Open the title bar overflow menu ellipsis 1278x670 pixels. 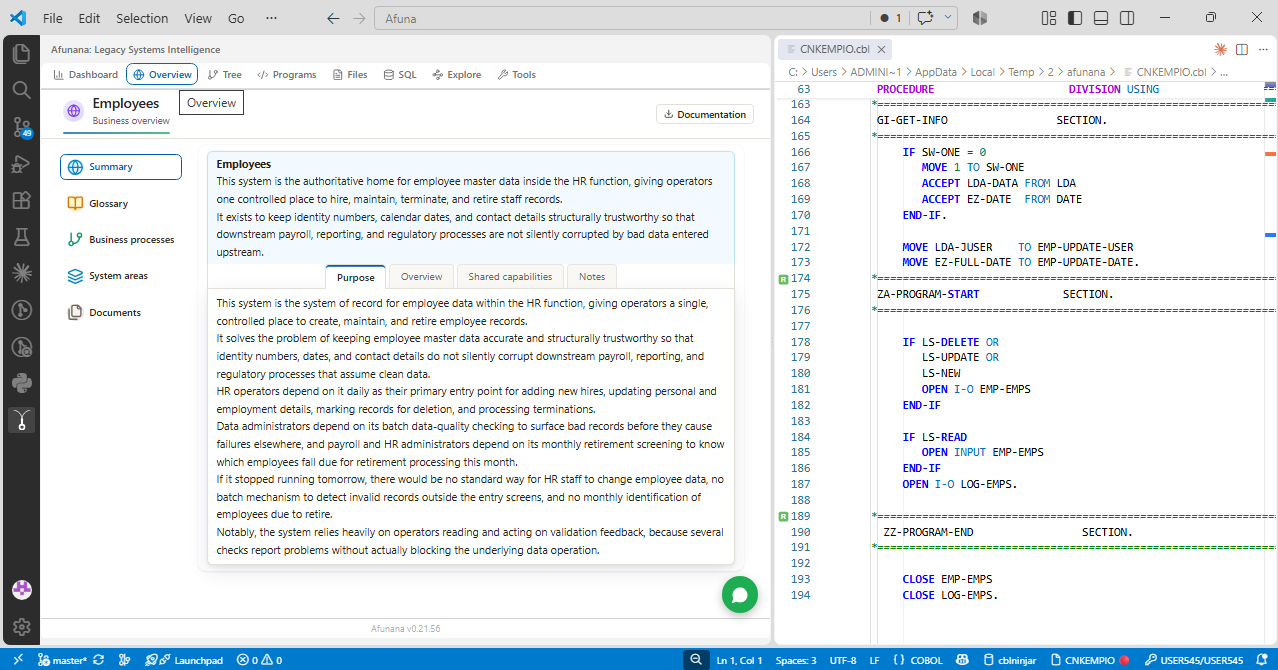272,18
